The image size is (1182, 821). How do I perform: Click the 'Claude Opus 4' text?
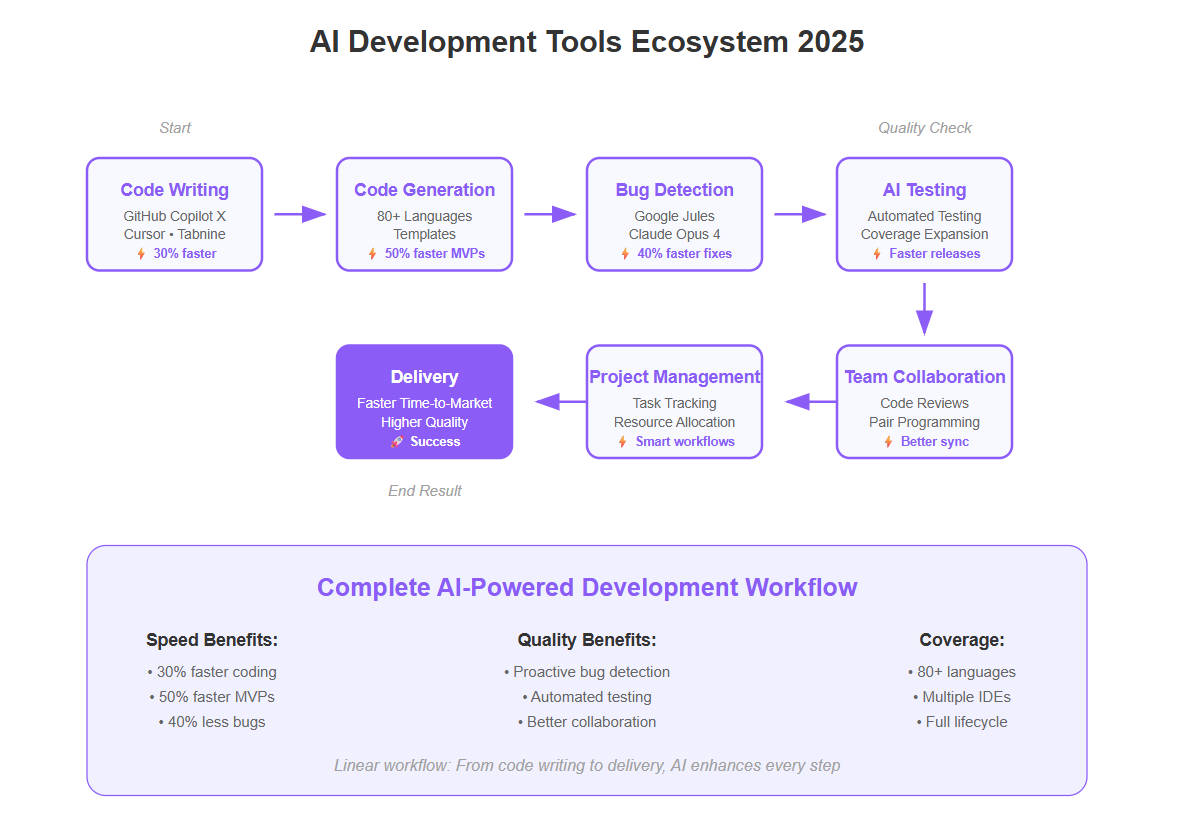pyautogui.click(x=675, y=234)
